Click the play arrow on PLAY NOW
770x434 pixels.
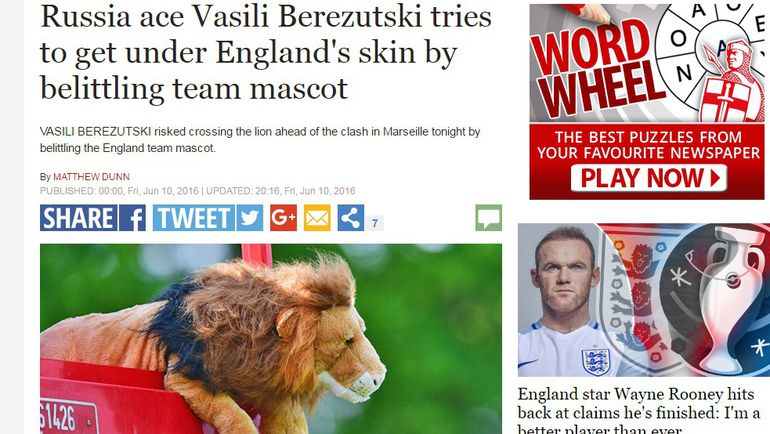tap(715, 178)
